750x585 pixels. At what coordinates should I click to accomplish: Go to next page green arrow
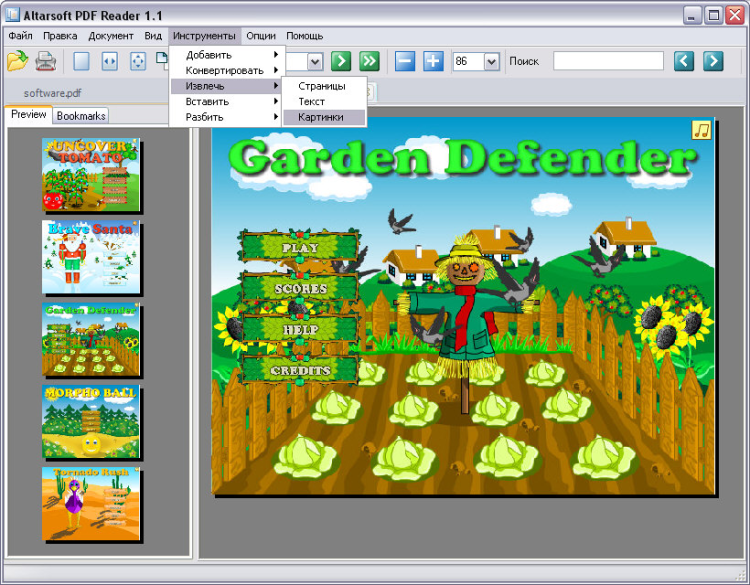point(341,61)
